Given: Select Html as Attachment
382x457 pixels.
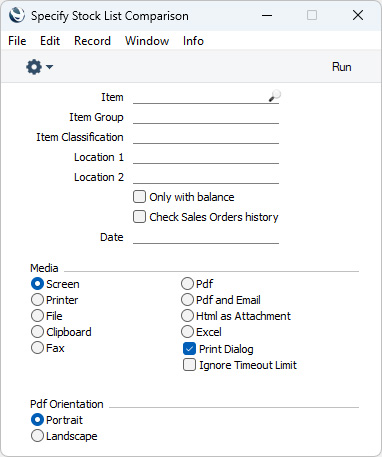Looking at the screenshot, I should (x=187, y=316).
